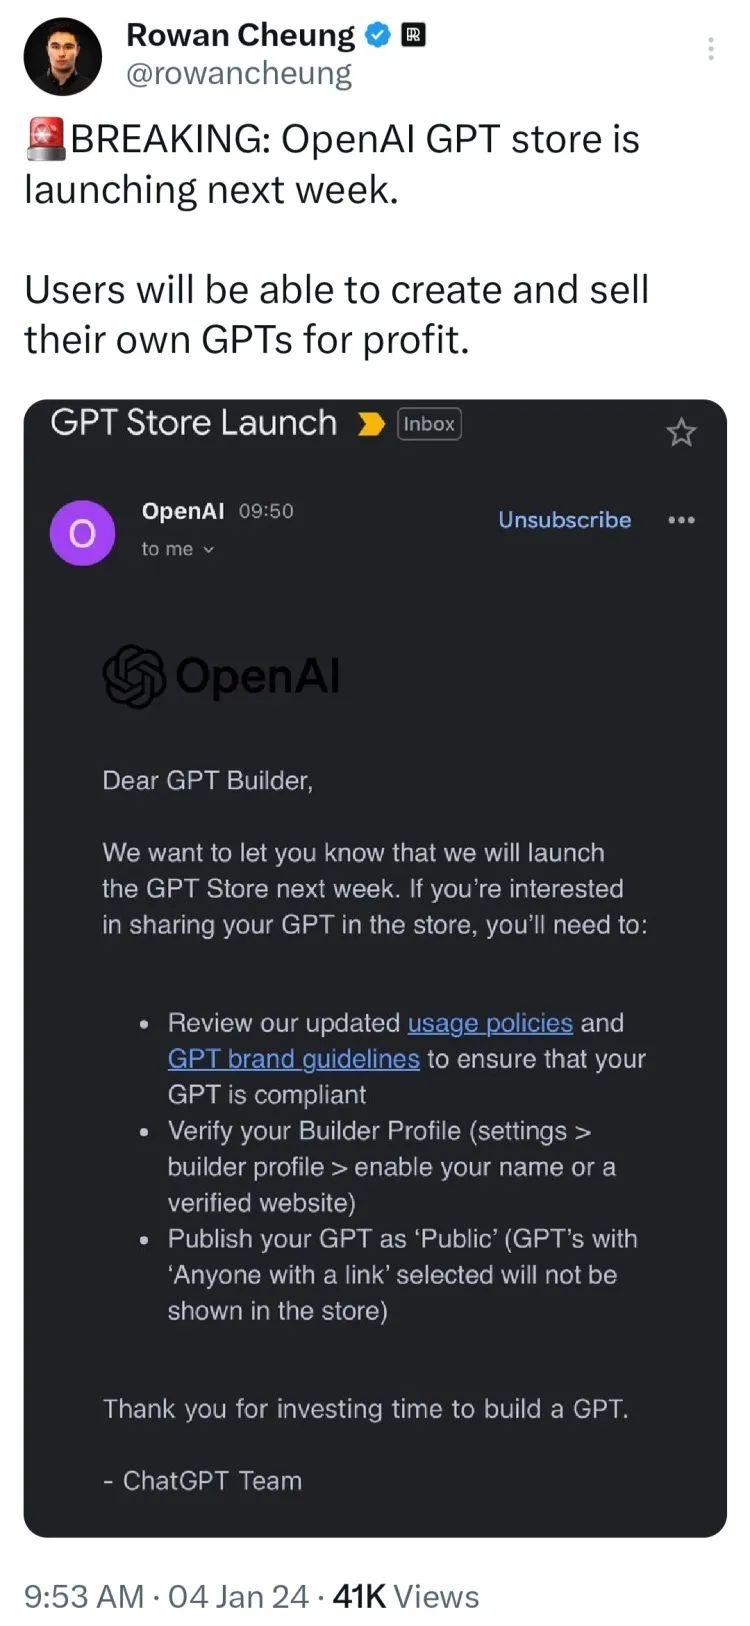
Task: Click the Inbox label tag
Action: click(x=429, y=424)
